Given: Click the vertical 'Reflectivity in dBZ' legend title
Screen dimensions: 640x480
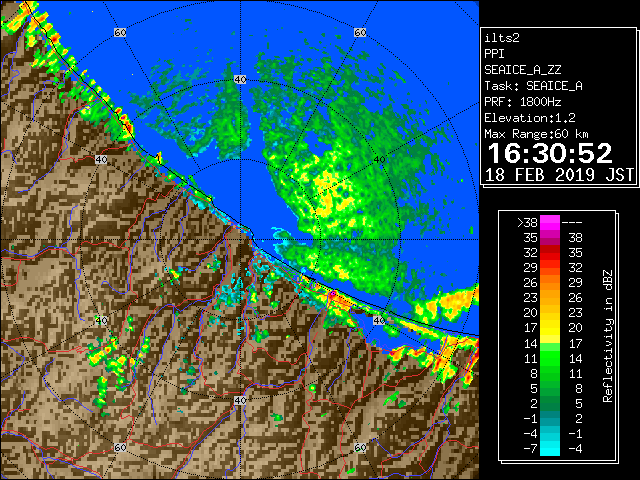Looking at the screenshot, I should click(608, 336).
